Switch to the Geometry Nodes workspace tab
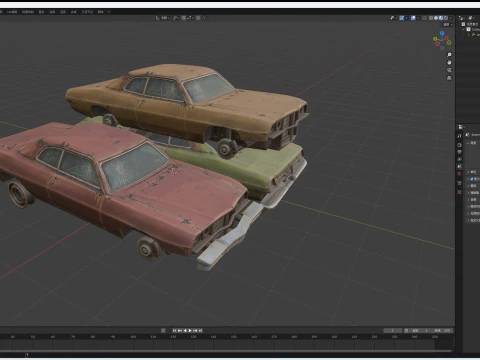The image size is (480, 360). click(x=87, y=12)
